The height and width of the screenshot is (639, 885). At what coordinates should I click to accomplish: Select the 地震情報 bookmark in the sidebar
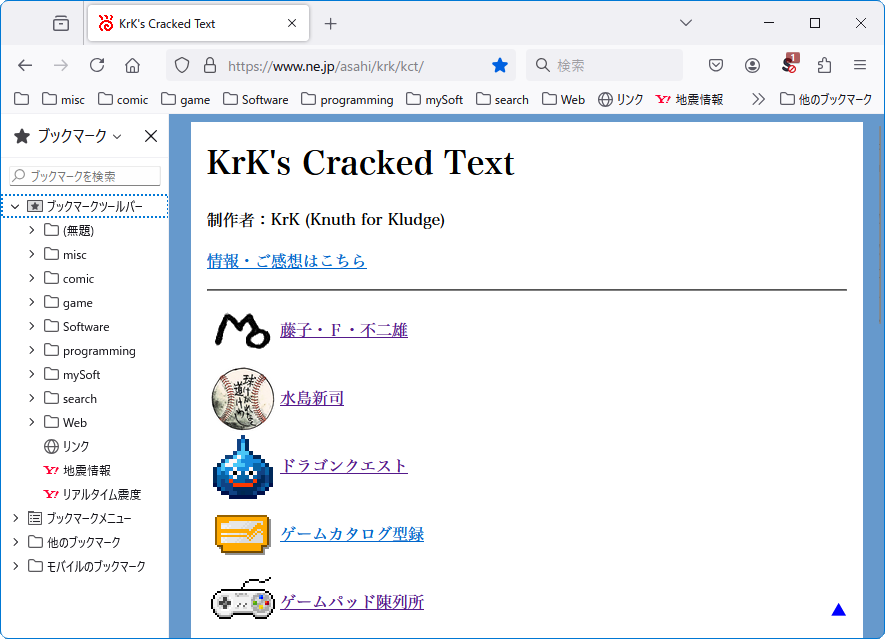tap(77, 470)
